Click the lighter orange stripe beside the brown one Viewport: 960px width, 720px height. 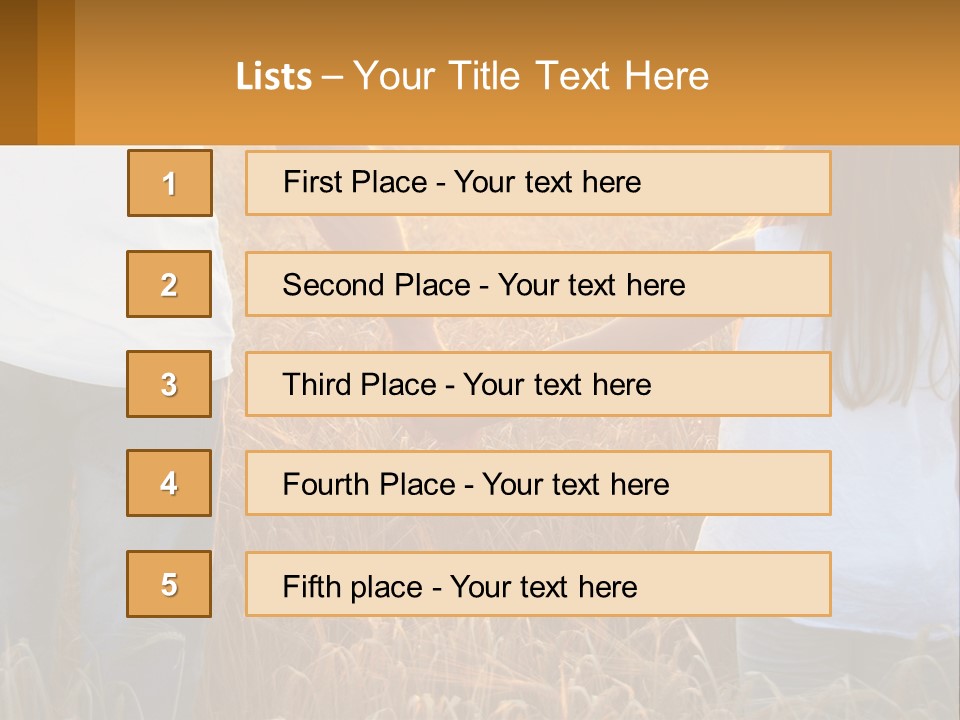[56, 72]
